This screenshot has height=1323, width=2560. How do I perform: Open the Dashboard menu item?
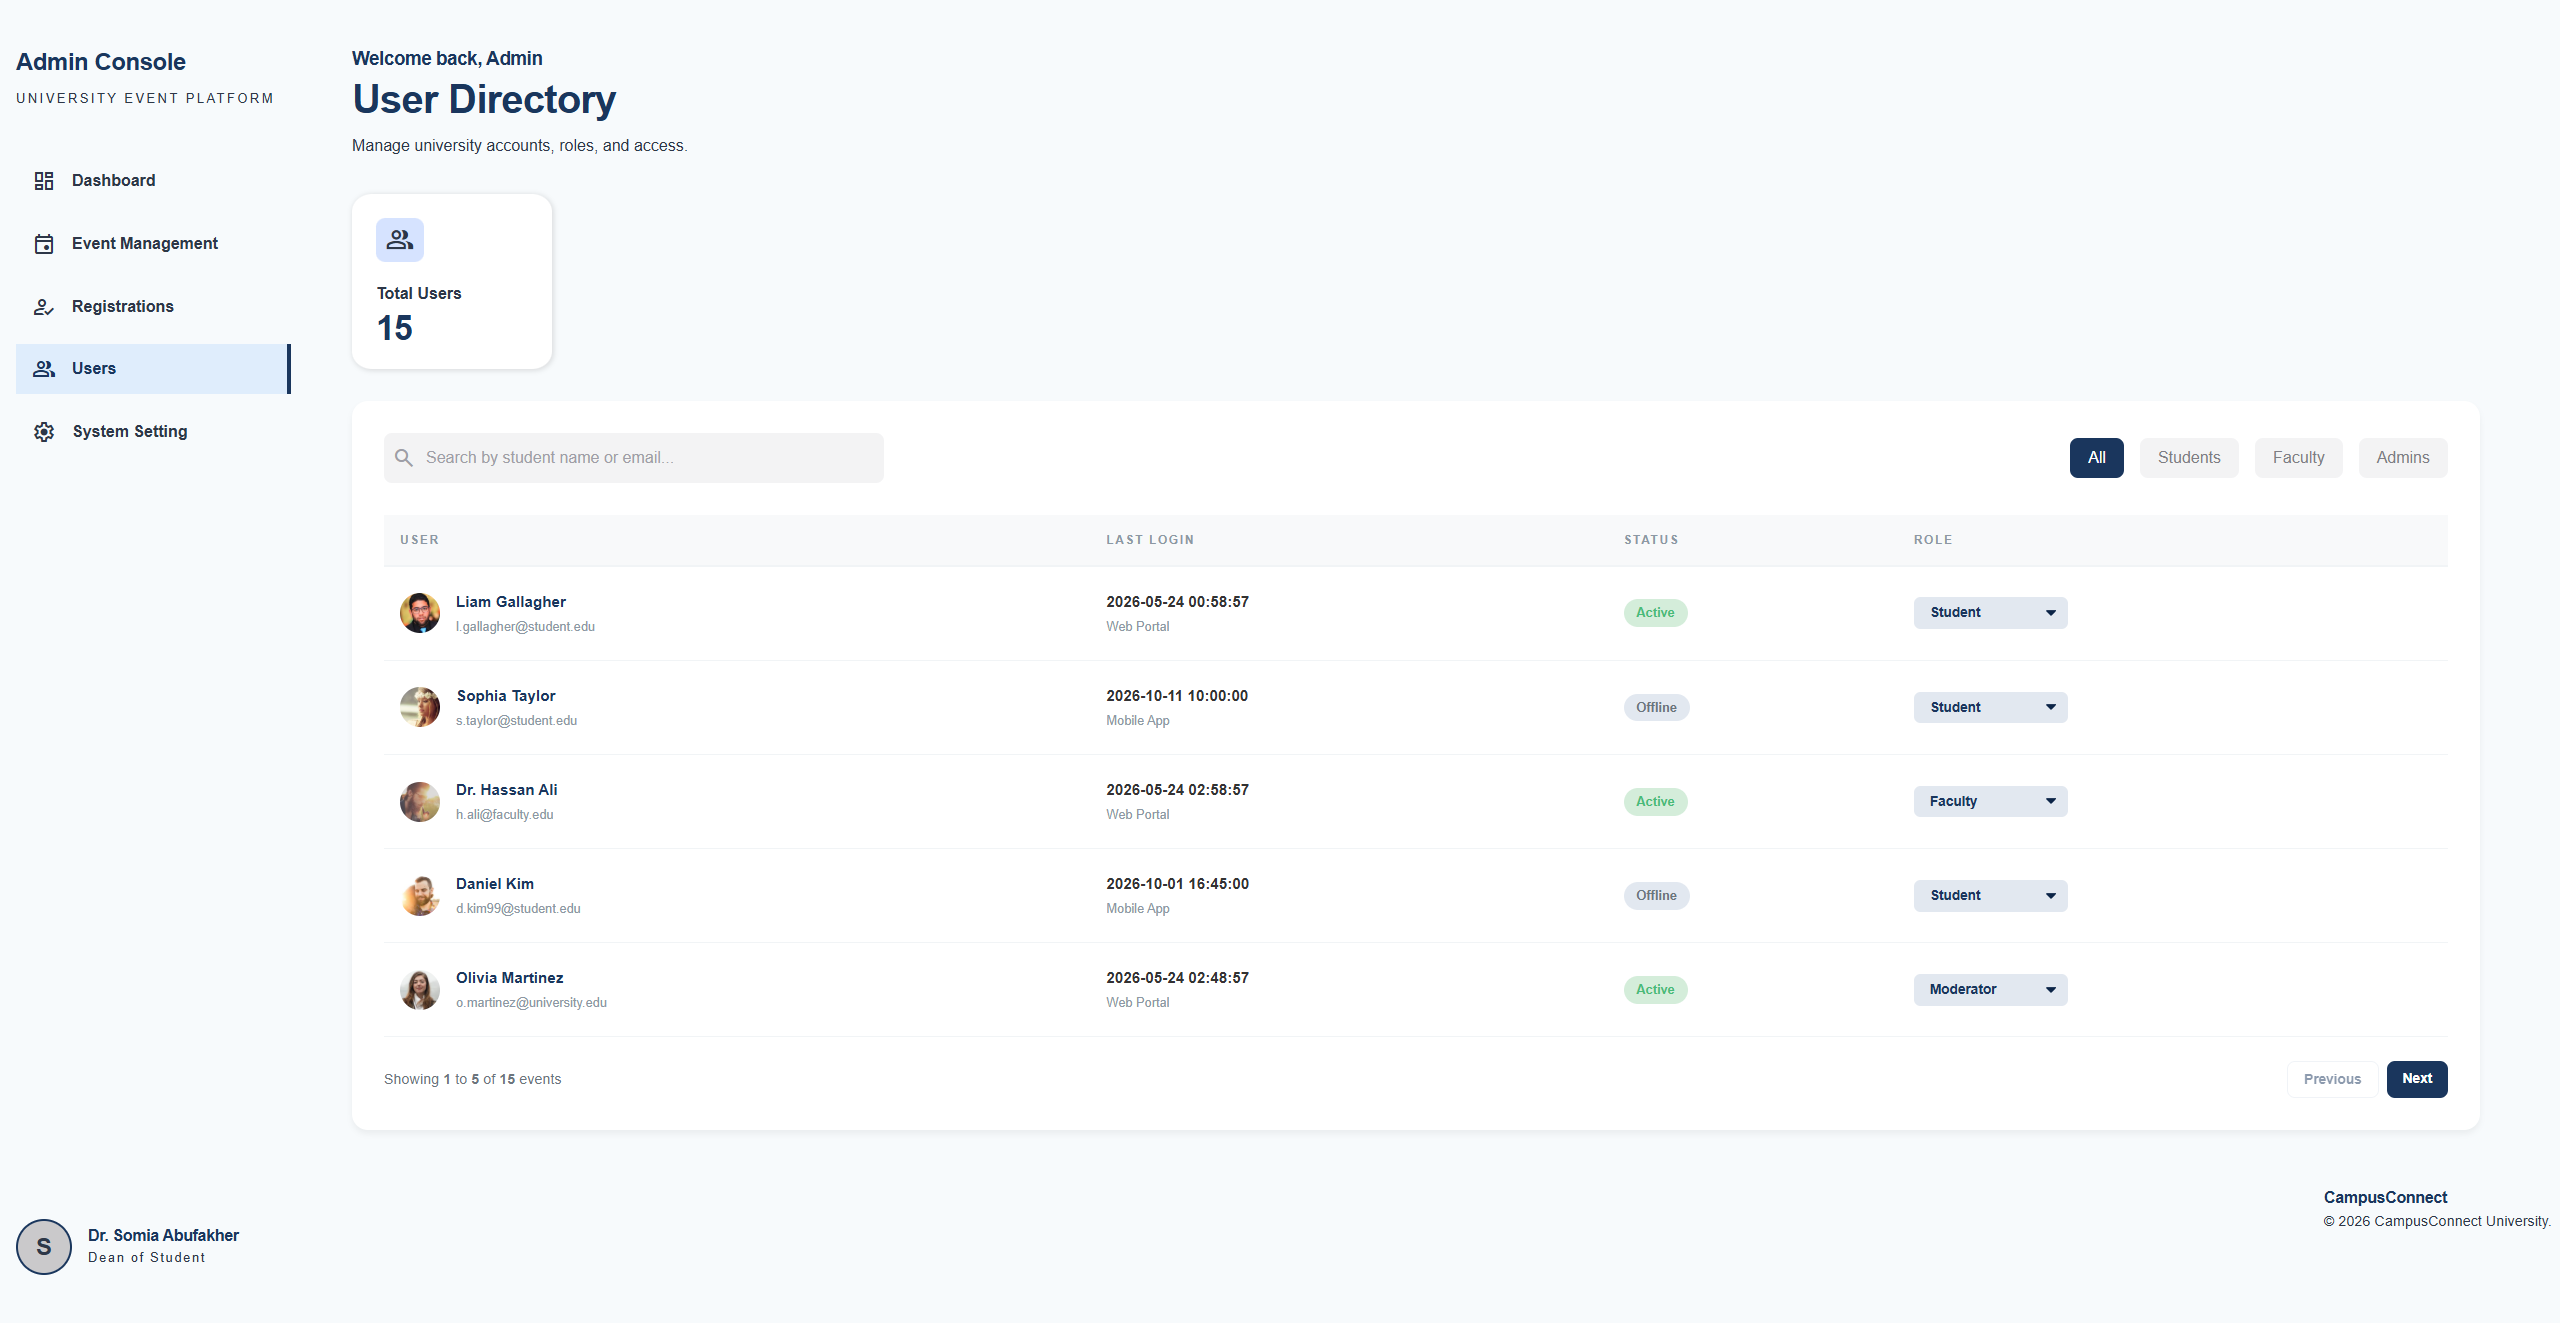[153, 181]
